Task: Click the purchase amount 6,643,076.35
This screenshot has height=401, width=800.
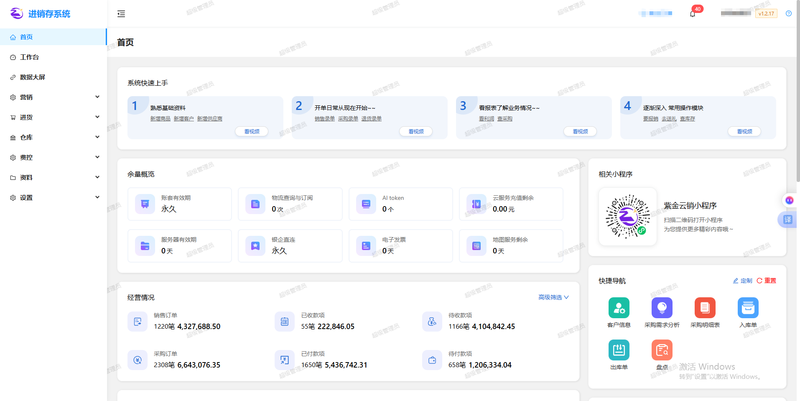Action: 199,365
